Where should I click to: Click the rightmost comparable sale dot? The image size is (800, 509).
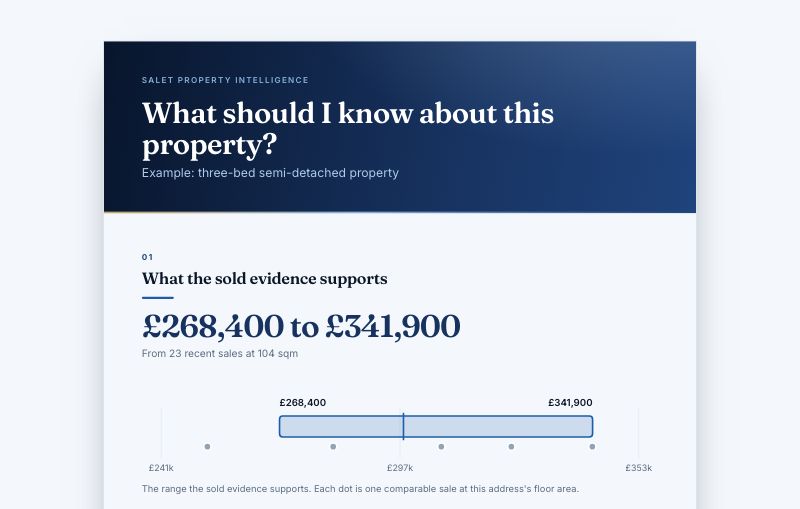[x=592, y=446]
